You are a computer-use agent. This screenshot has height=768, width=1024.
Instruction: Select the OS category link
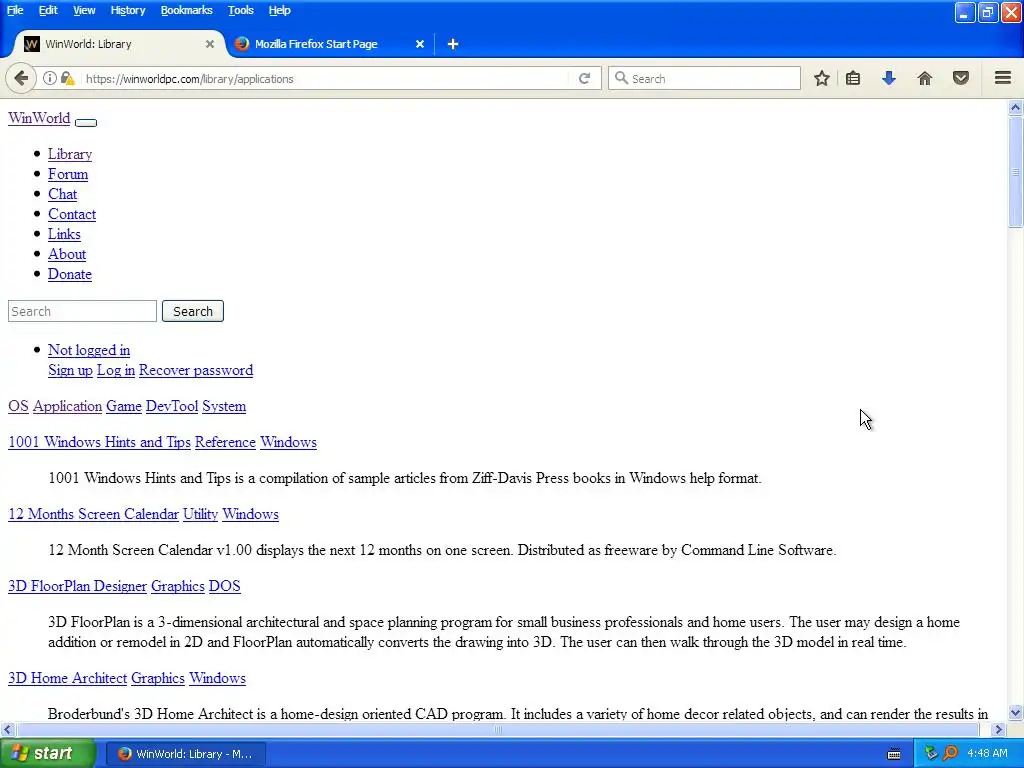pos(18,406)
